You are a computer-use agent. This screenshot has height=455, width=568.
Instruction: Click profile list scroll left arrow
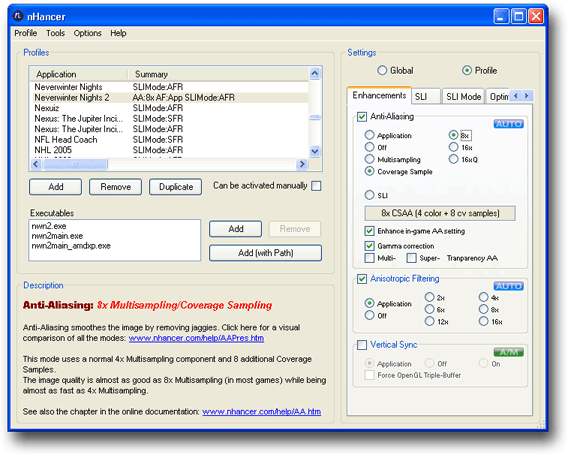pos(36,164)
